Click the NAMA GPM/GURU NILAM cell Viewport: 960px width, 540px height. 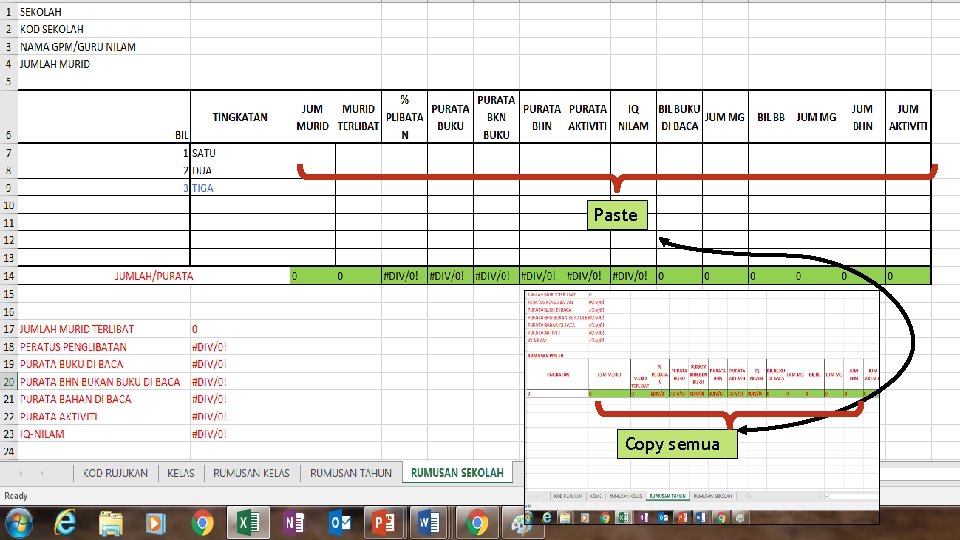click(x=104, y=47)
